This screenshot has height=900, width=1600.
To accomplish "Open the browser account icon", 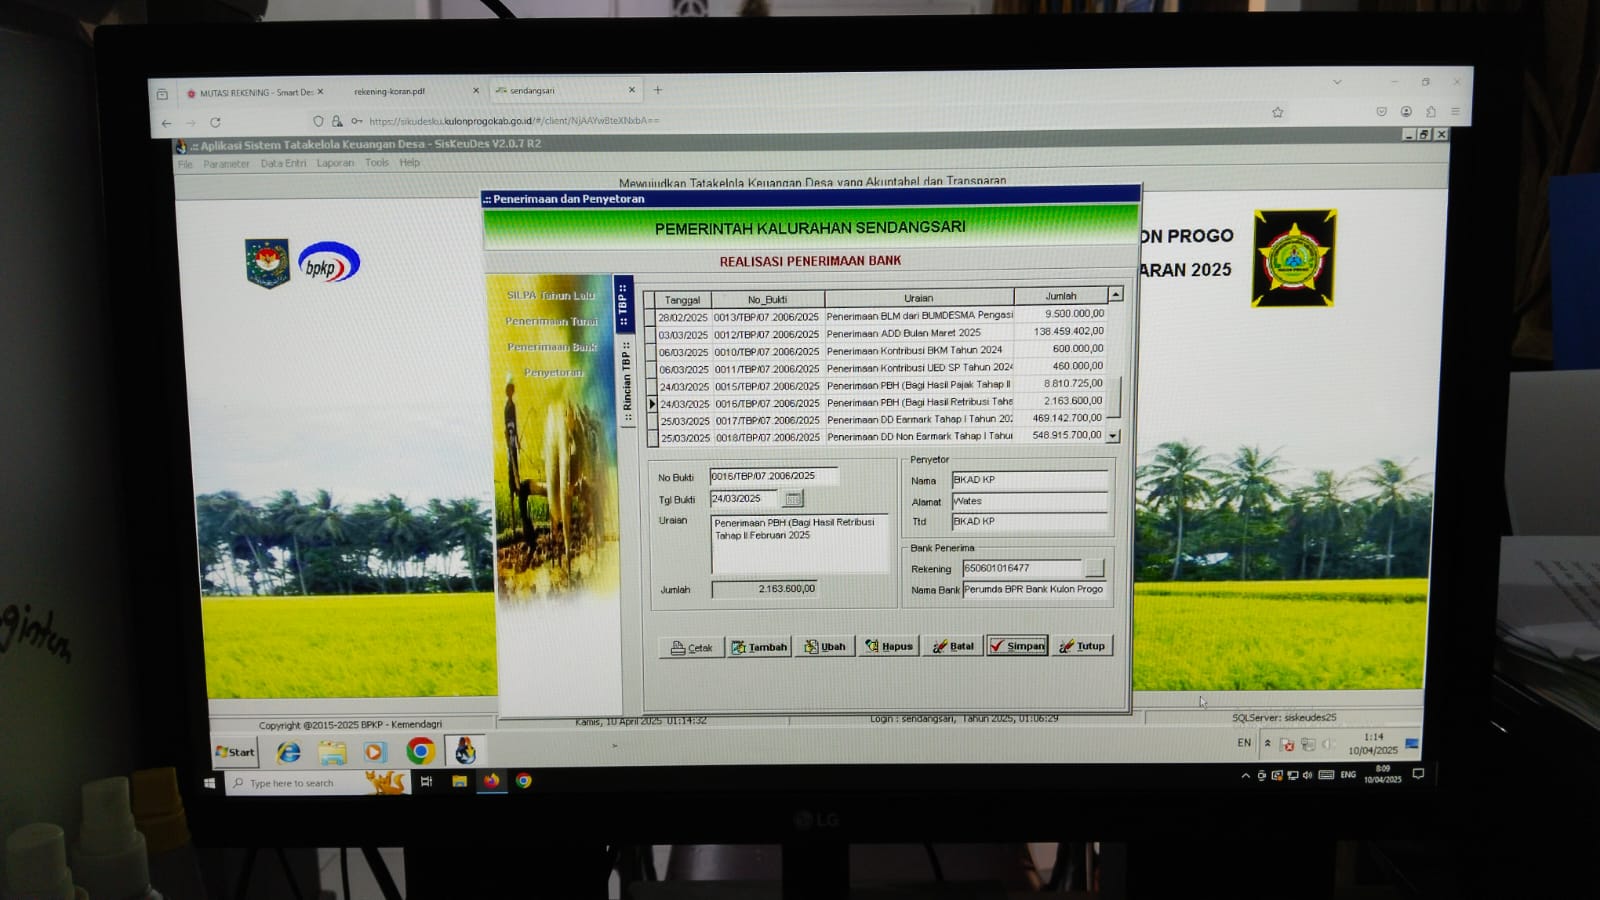I will point(1406,111).
